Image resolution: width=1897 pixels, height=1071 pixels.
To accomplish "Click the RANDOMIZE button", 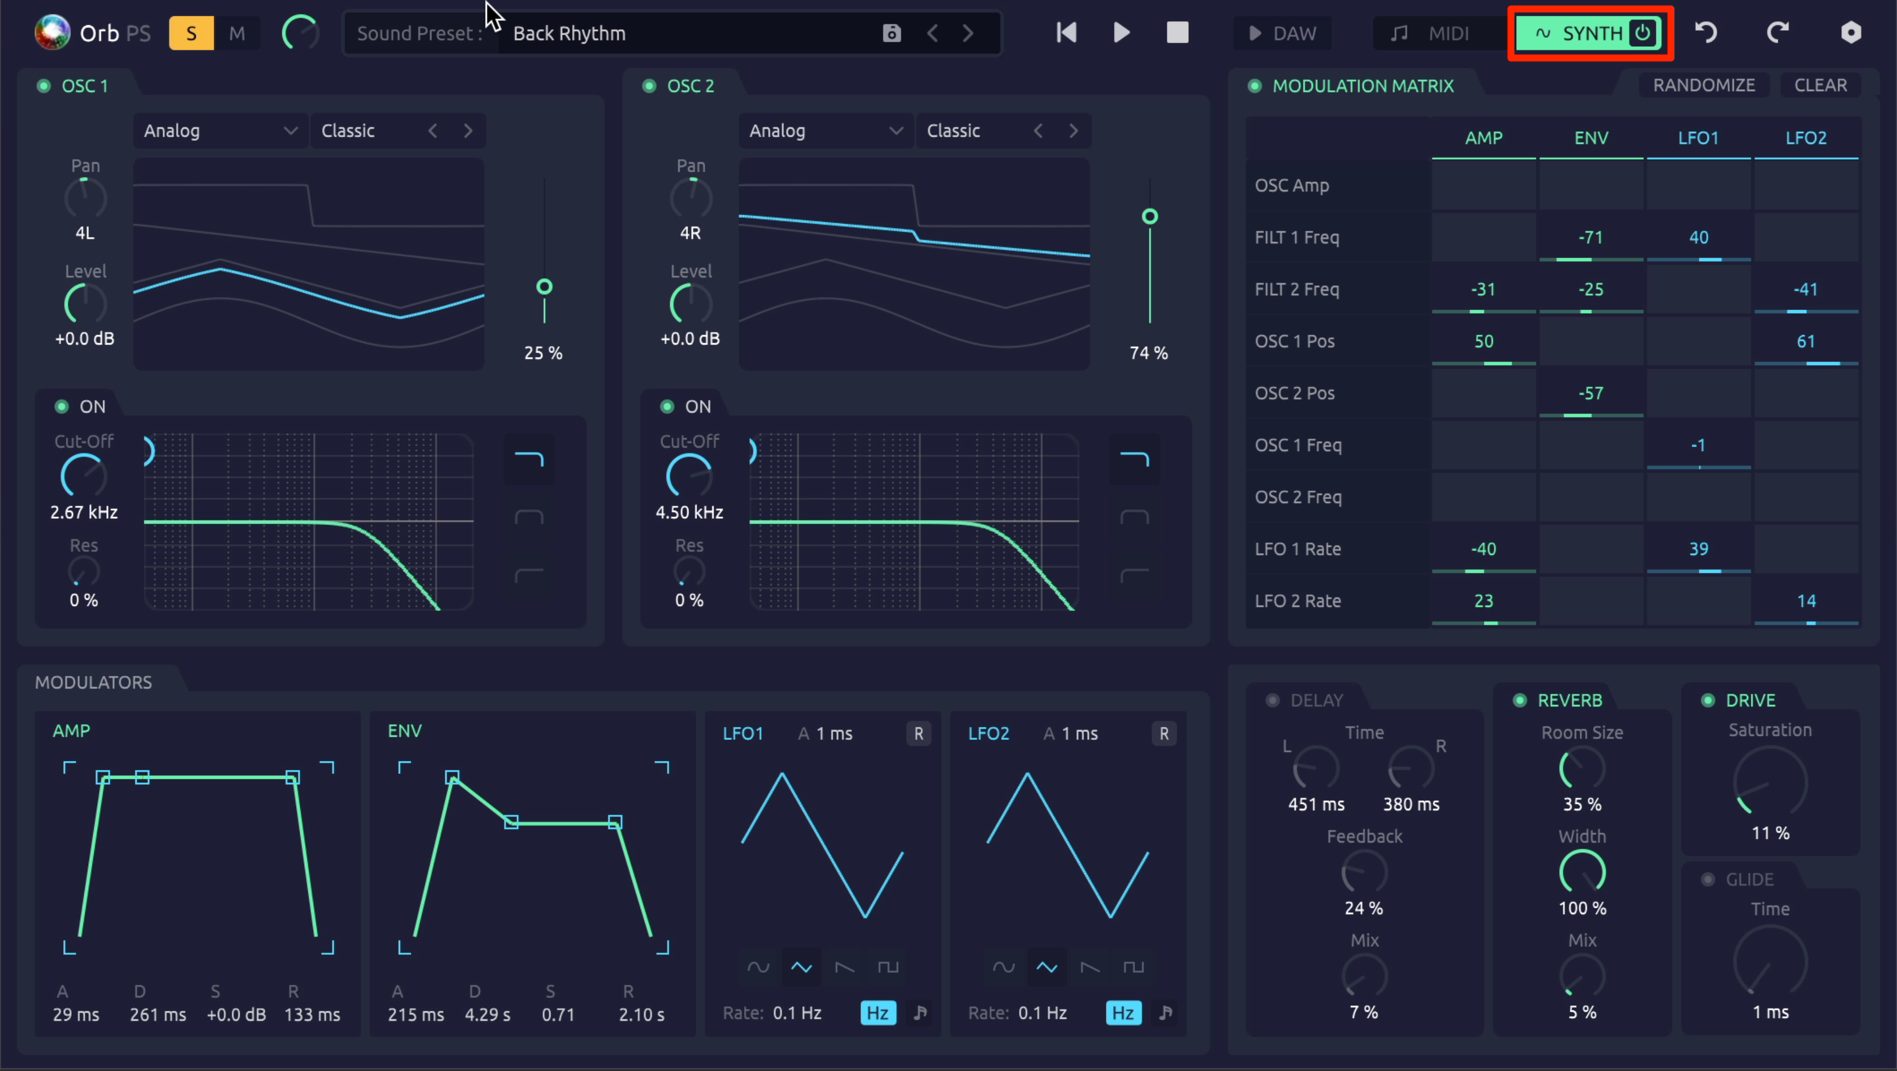I will tap(1703, 85).
